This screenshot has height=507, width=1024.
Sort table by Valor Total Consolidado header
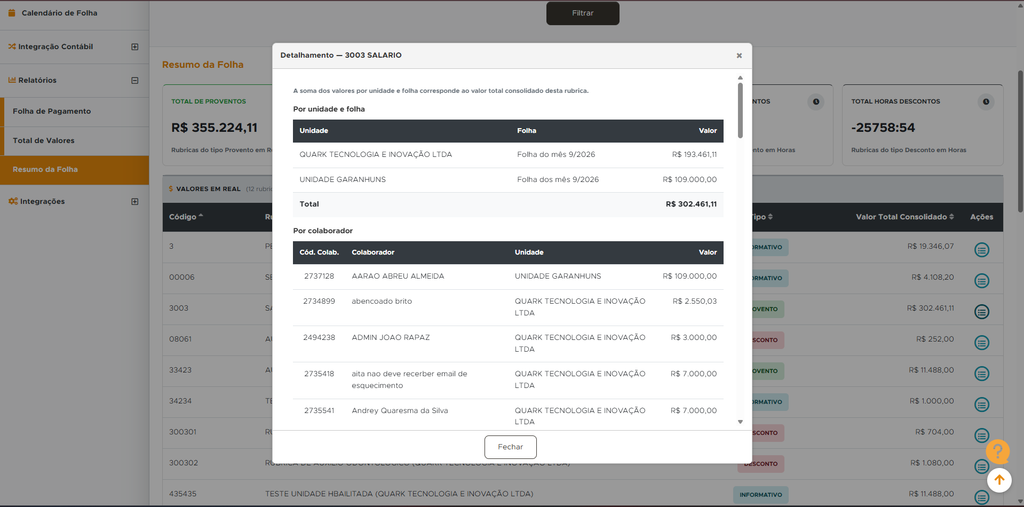[904, 216]
